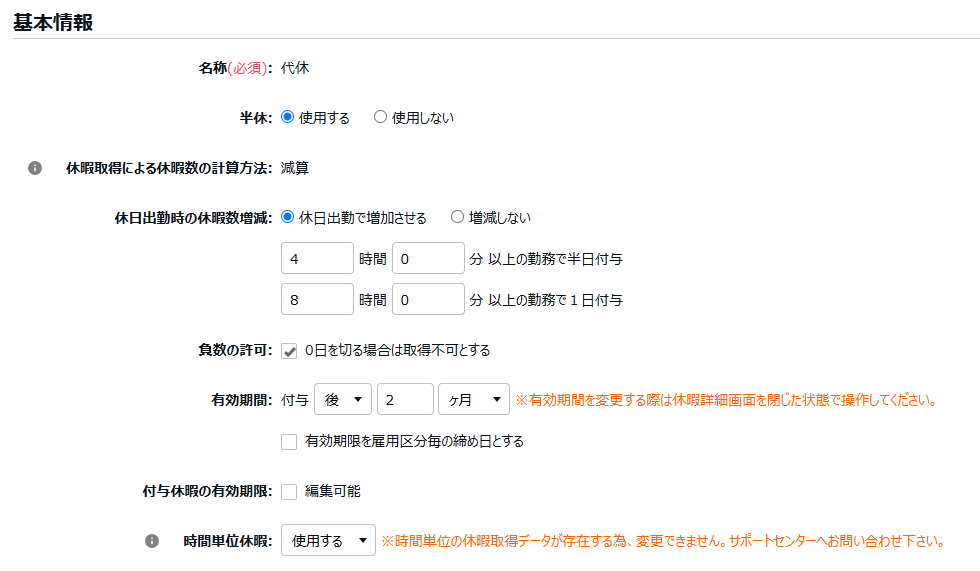Expand the 時間単位休暇 使用する dropdown
Viewport: 980px width, 571px height.
(x=328, y=541)
